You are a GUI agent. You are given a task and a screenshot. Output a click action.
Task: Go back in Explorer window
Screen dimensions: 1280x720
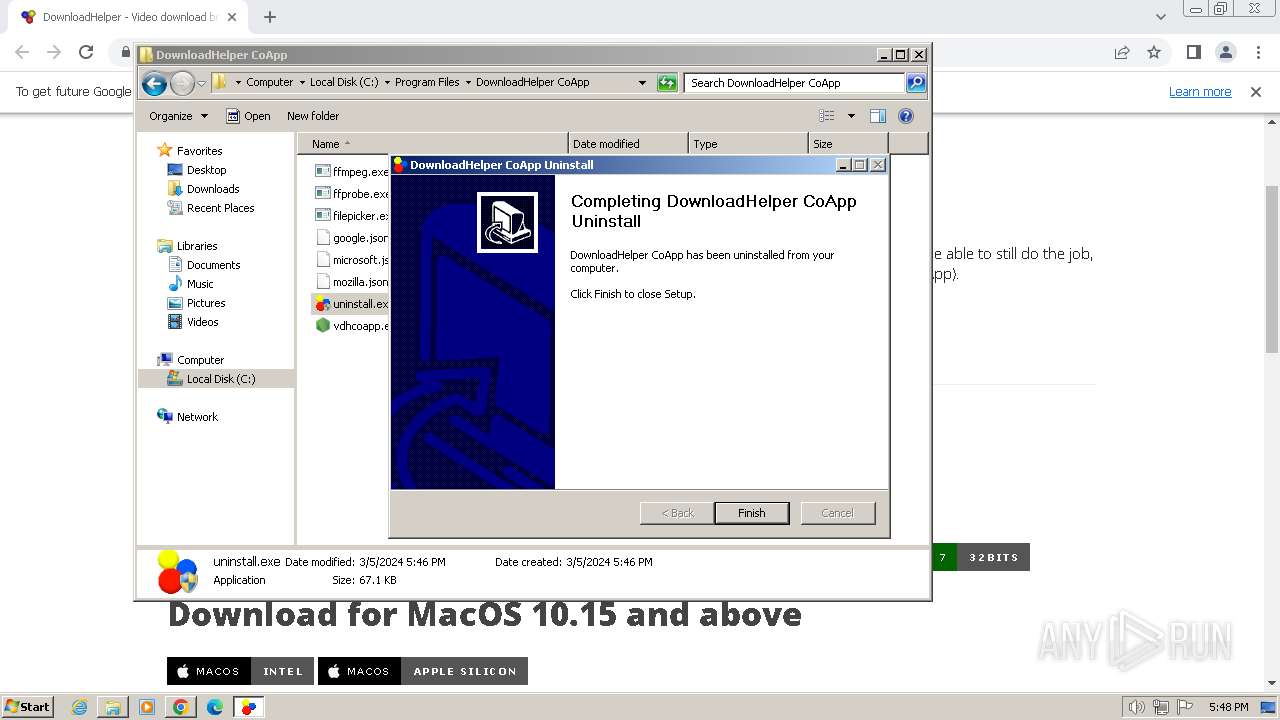(x=154, y=83)
